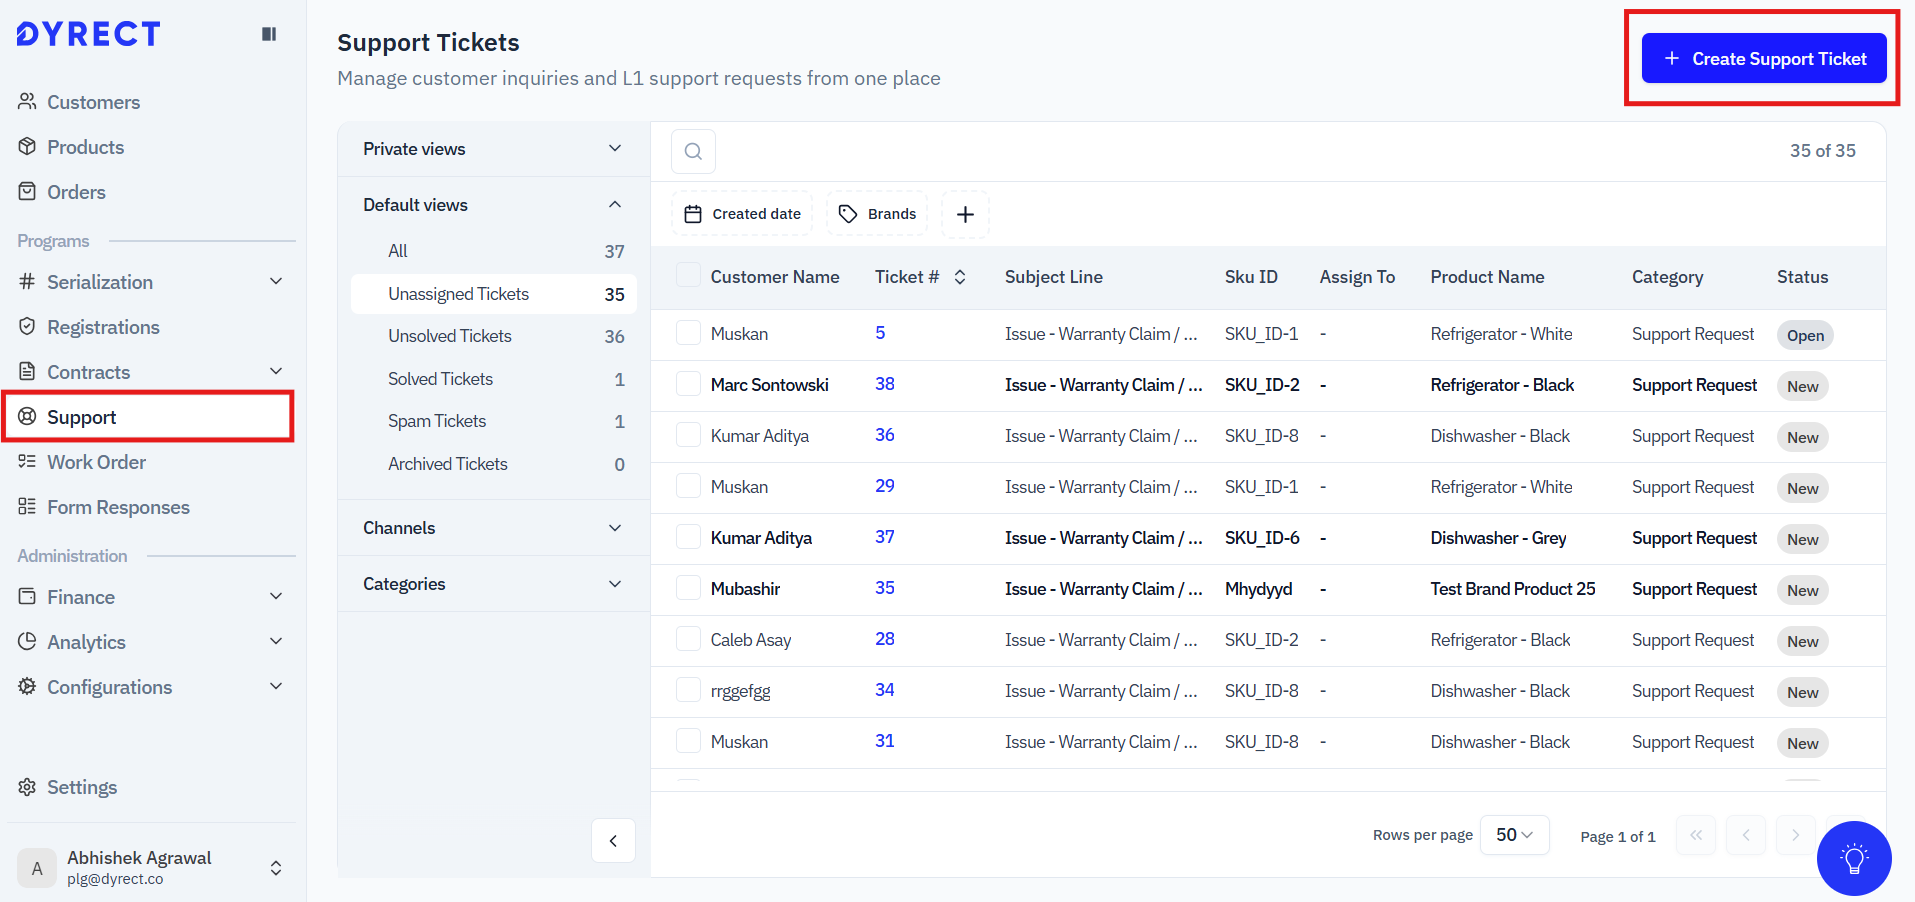
Task: Check the box for Muskan ticket 5
Action: (x=688, y=333)
